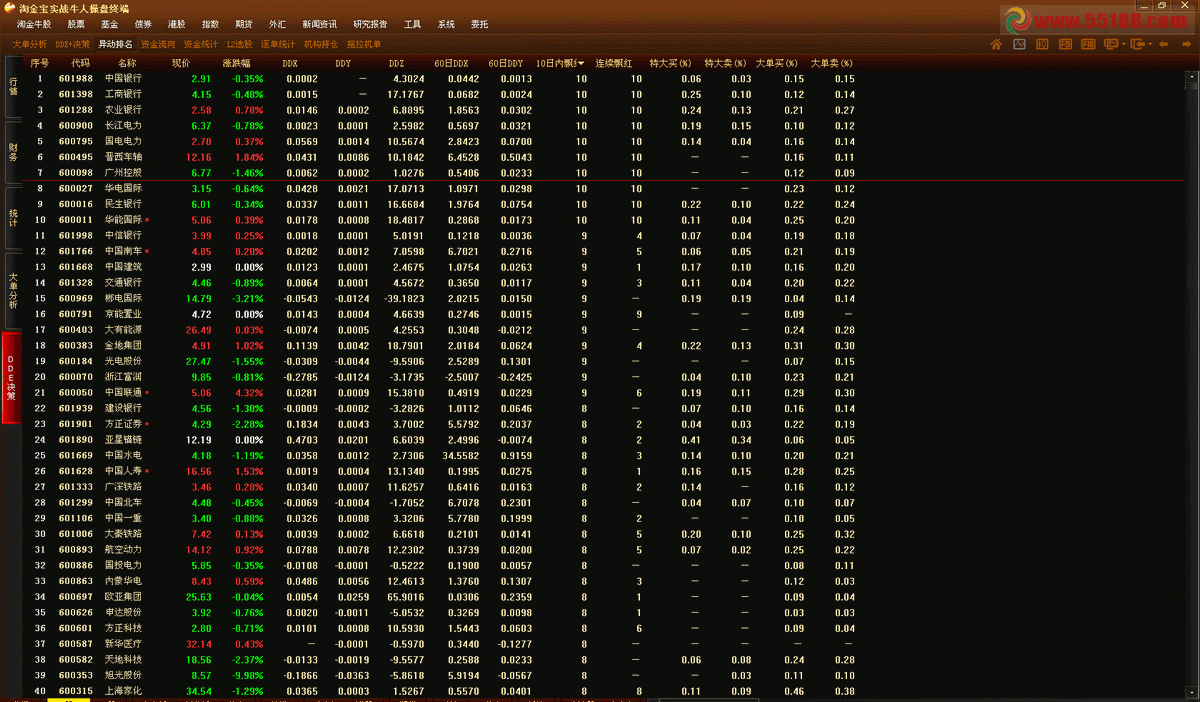The height and width of the screenshot is (702, 1200).
Task: Switch to the 逐单统计 sub-tab
Action: coord(279,44)
